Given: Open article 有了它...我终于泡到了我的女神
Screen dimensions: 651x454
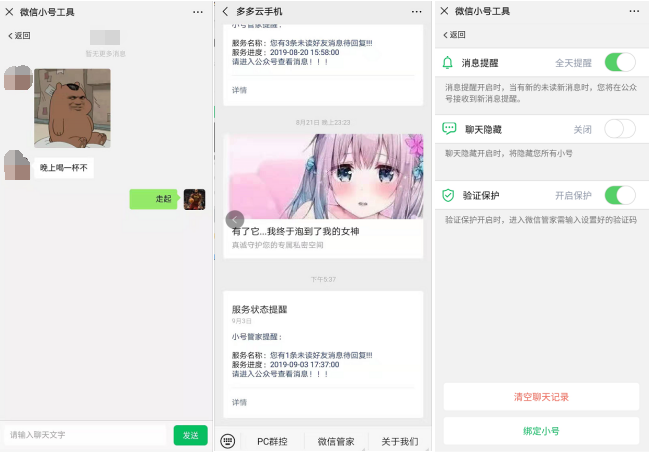Looking at the screenshot, I should 295,231.
